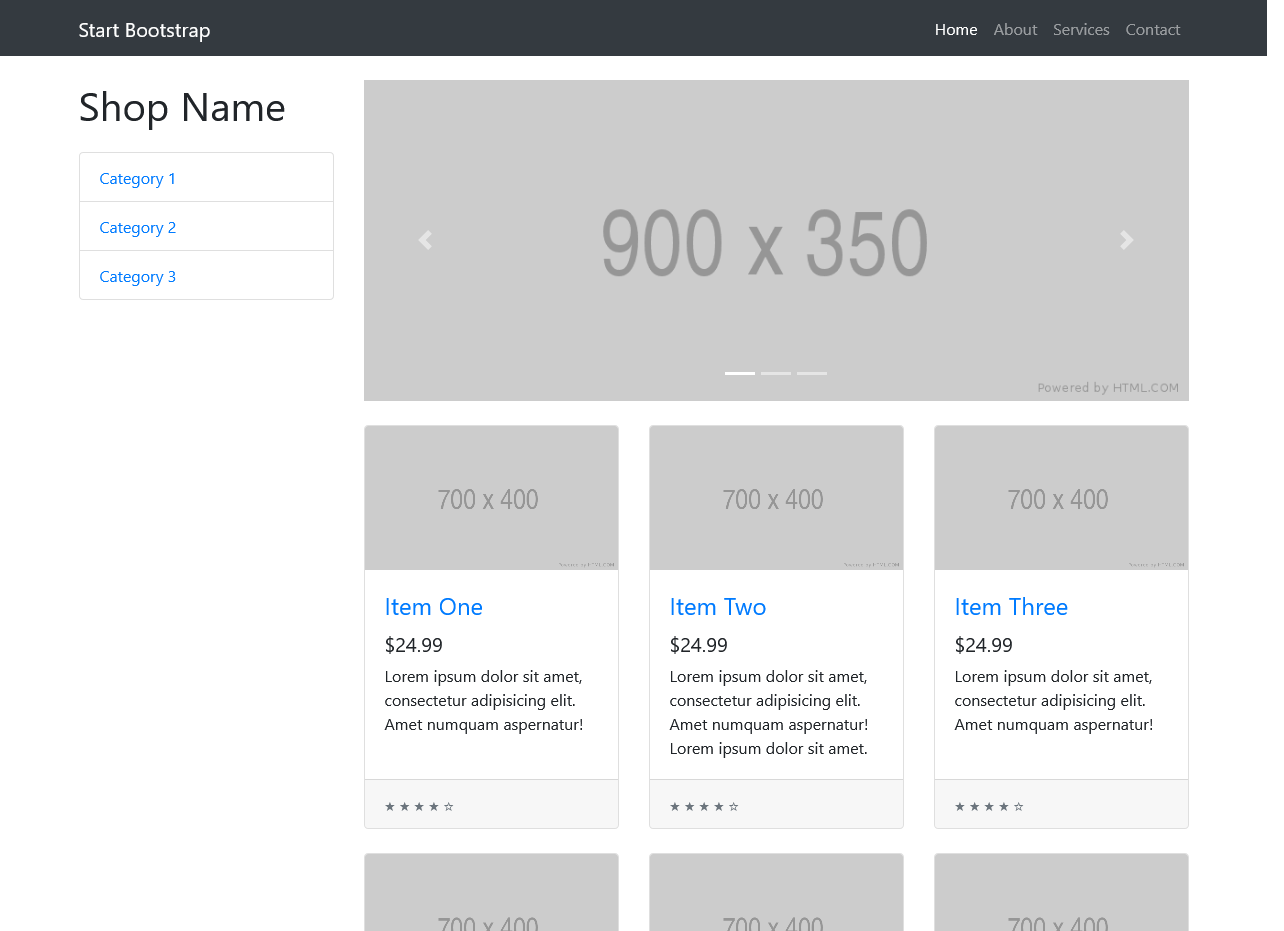Click the Start Bootstrap brand link
The height and width of the screenshot is (931, 1284).
point(144,30)
